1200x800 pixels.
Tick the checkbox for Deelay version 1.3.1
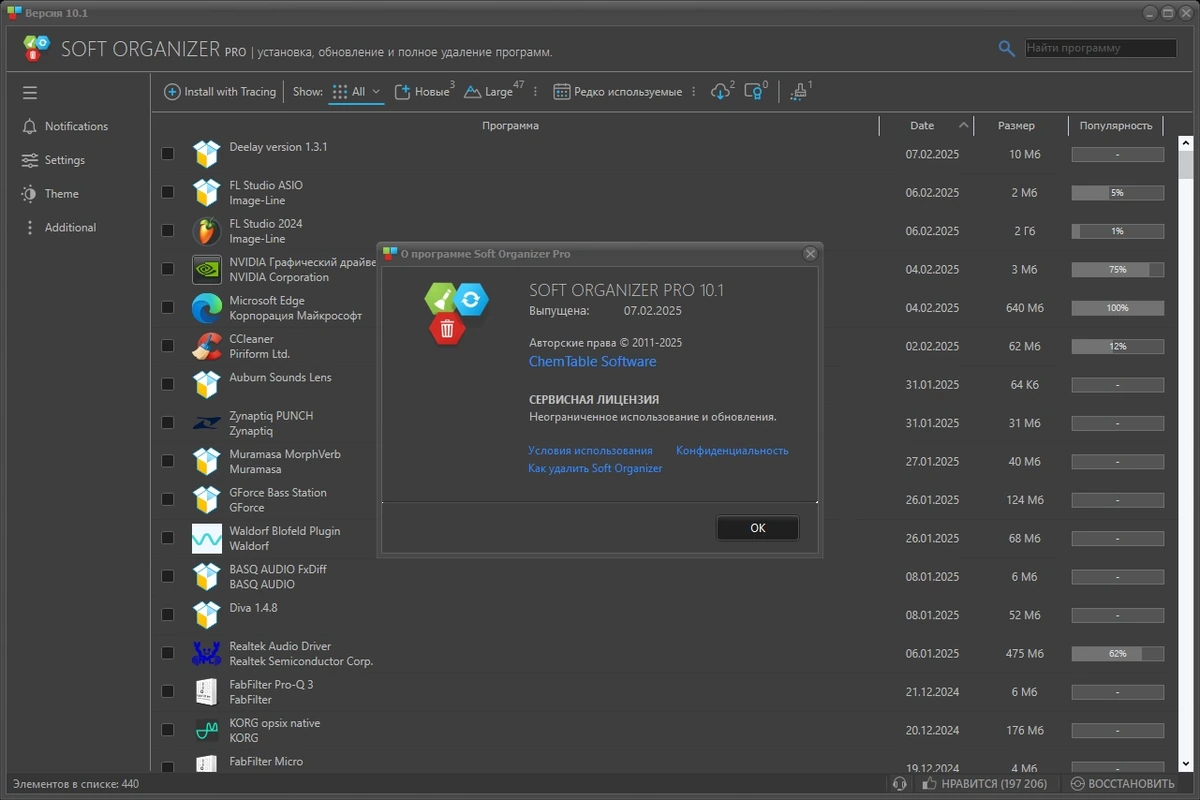168,154
